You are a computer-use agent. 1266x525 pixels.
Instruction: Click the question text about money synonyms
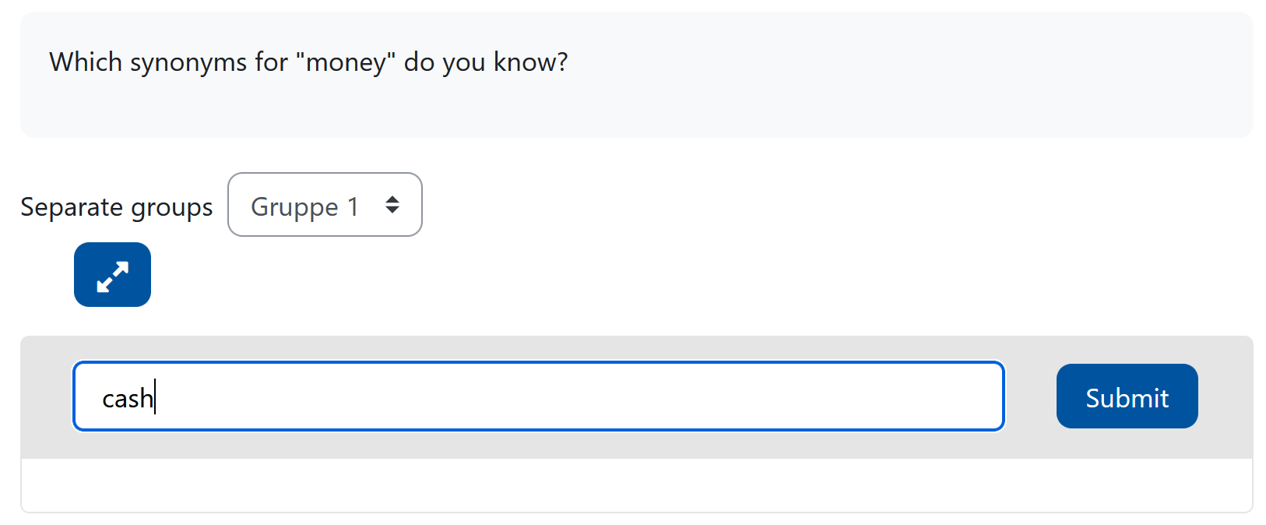[308, 63]
